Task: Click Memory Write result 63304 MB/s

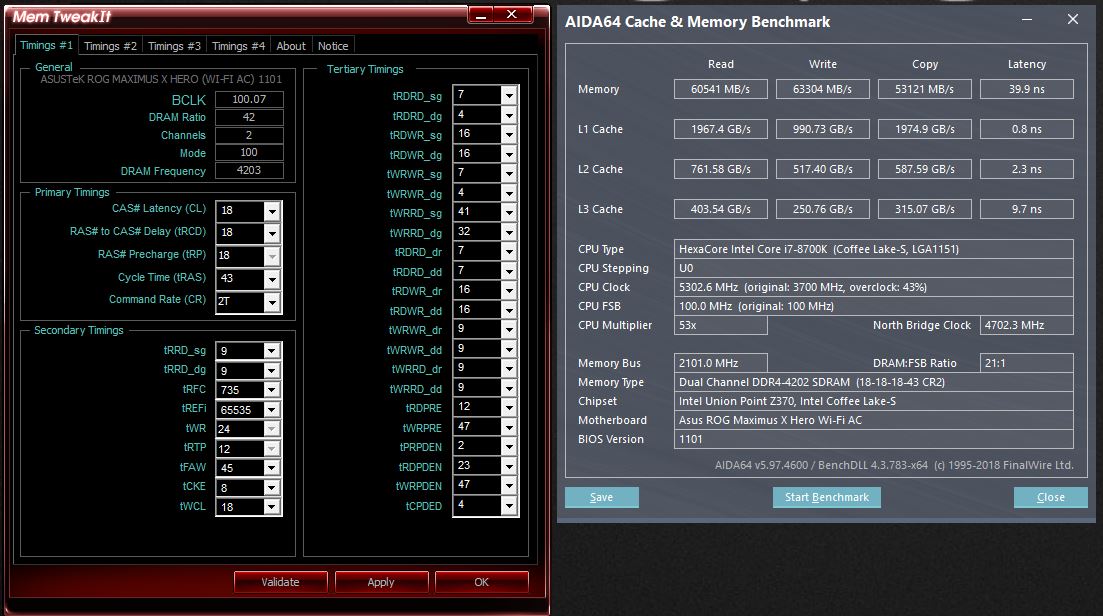Action: (822, 89)
